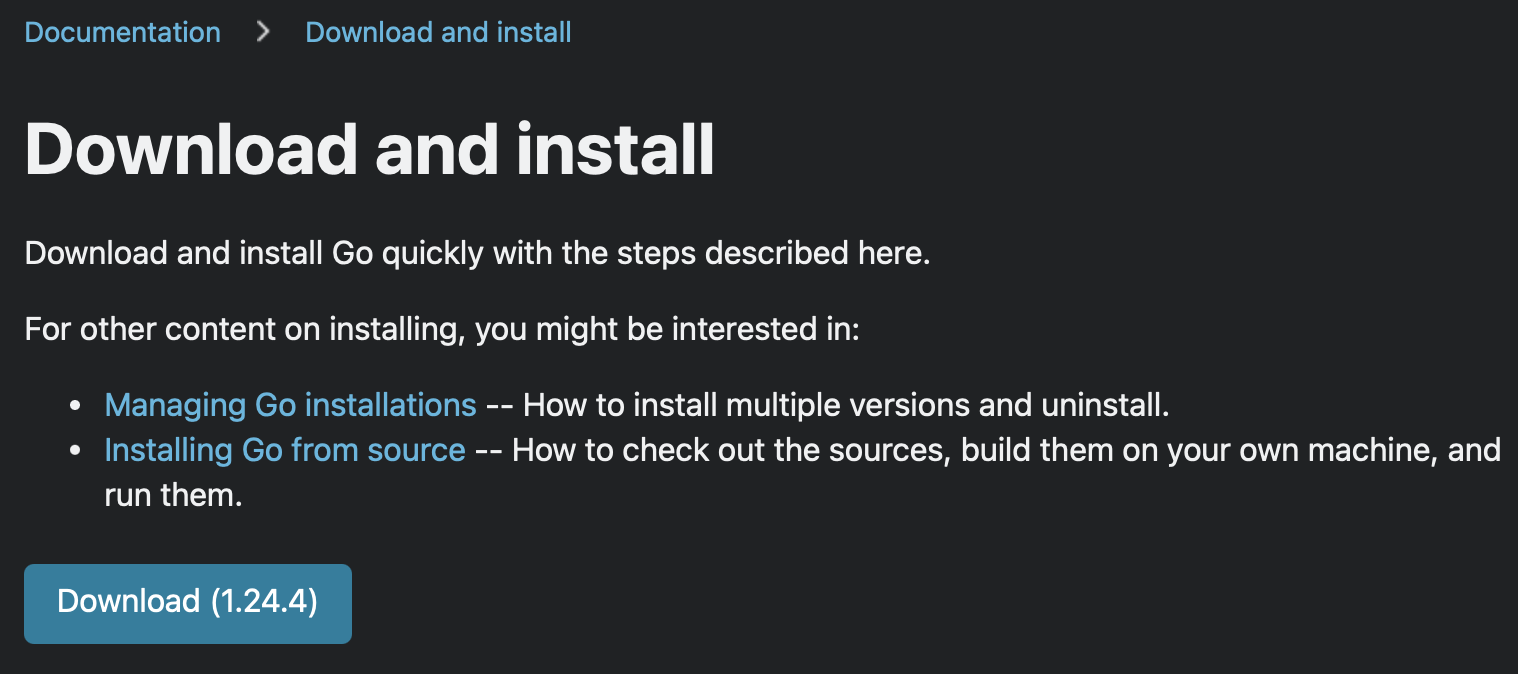The image size is (1518, 674).
Task: Click the bullet before Managing Go installations
Action: (x=75, y=406)
